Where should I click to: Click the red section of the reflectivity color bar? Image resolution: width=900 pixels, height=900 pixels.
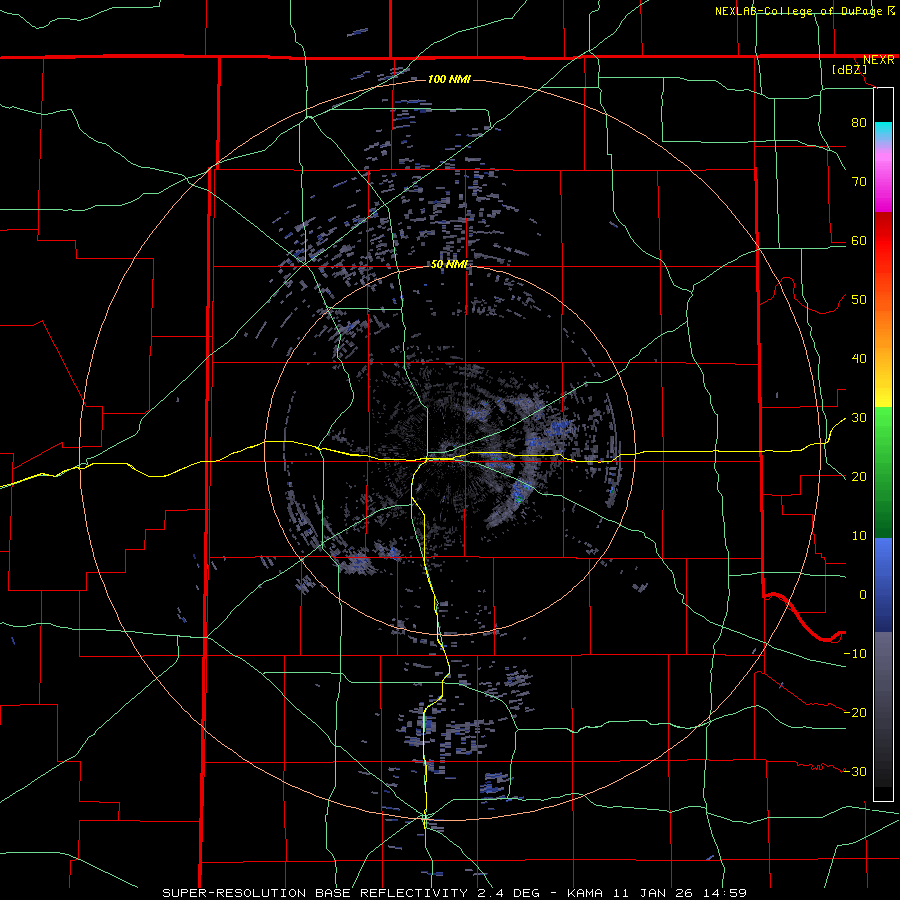(883, 241)
